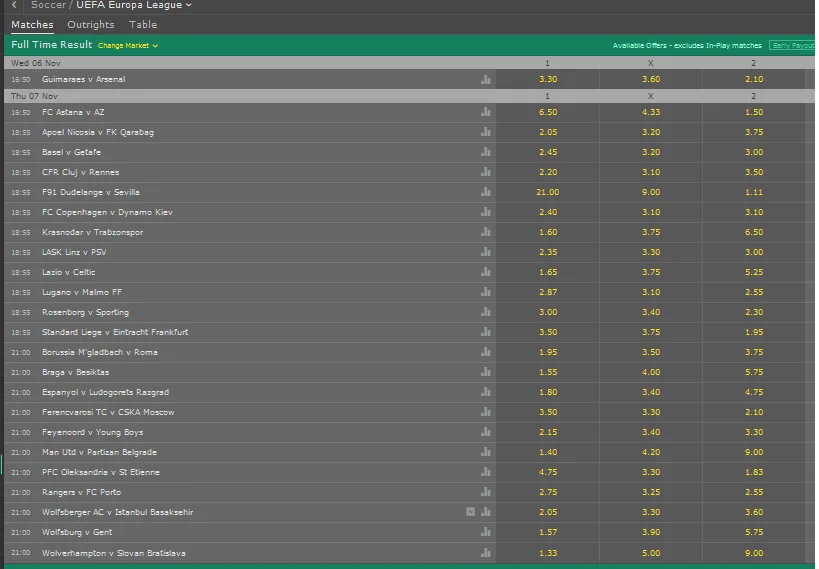The image size is (819, 569).
Task: Select draw 3.90 for Wolfsburg v Gent
Action: pos(651,532)
